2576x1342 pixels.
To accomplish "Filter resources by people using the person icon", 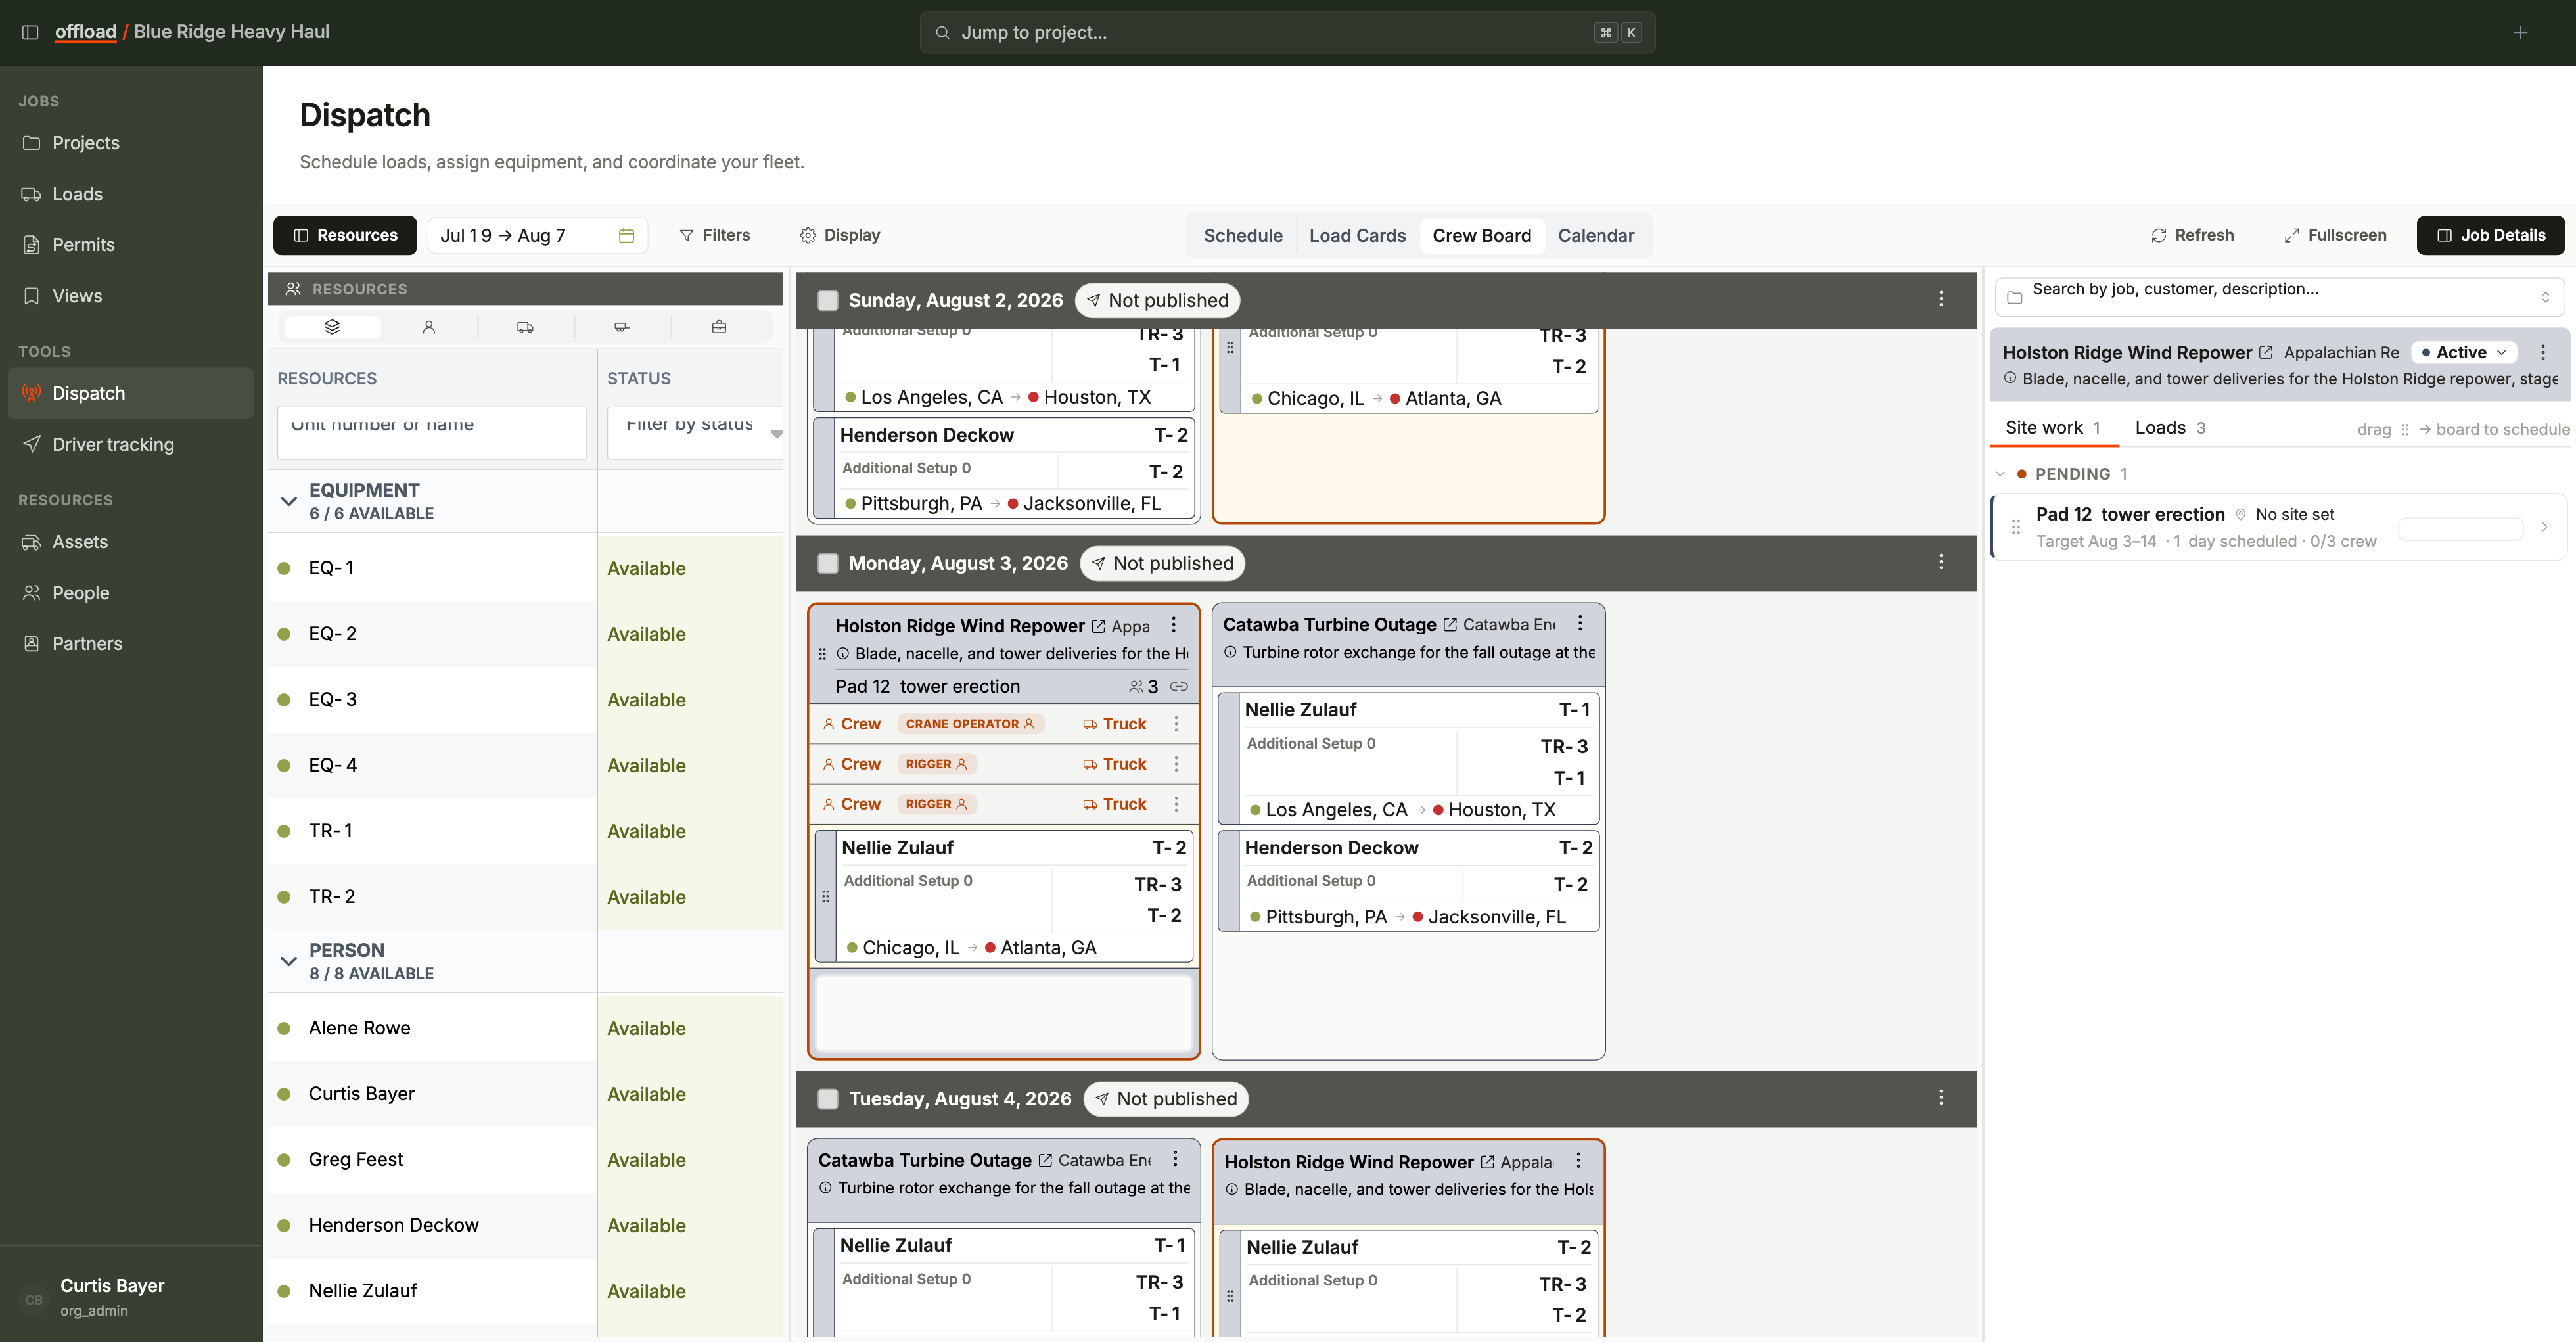I will (429, 327).
